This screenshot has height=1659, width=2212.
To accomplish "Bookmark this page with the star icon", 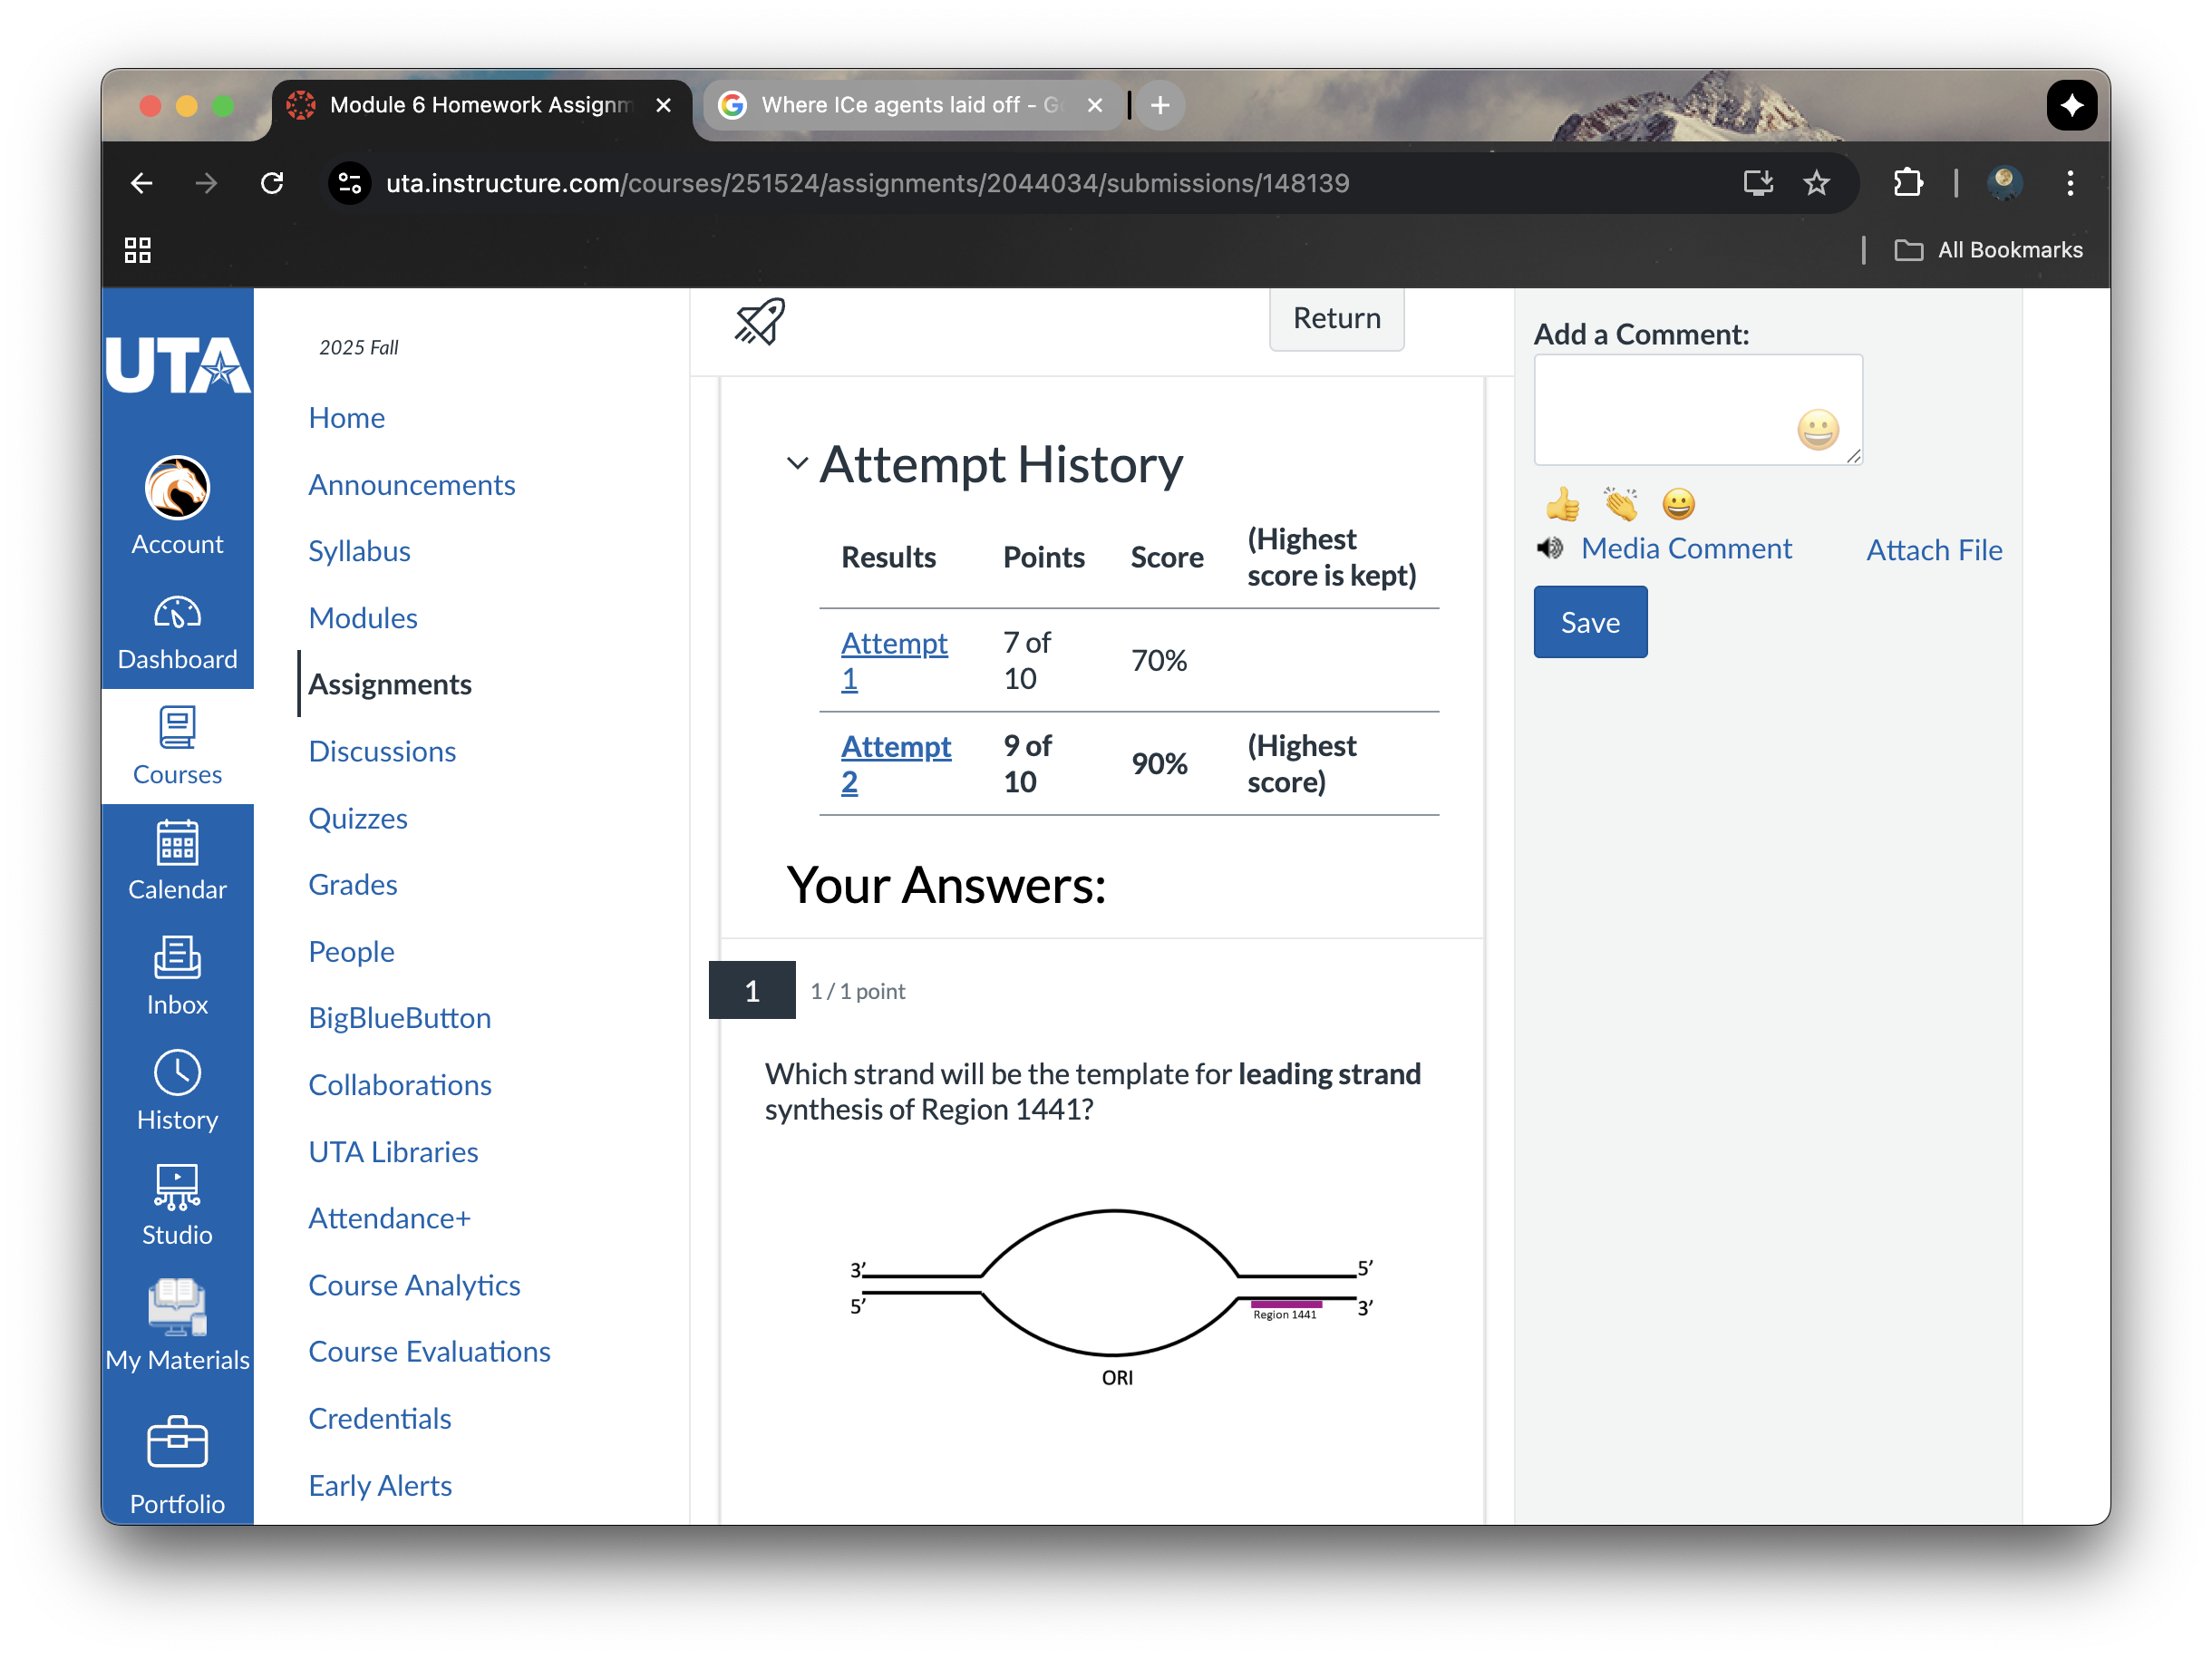I will point(1816,183).
